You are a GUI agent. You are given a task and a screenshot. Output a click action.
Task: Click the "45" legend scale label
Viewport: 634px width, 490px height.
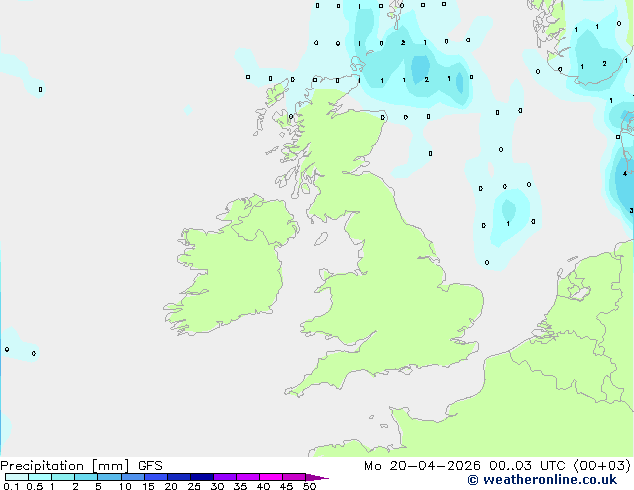(x=286, y=486)
